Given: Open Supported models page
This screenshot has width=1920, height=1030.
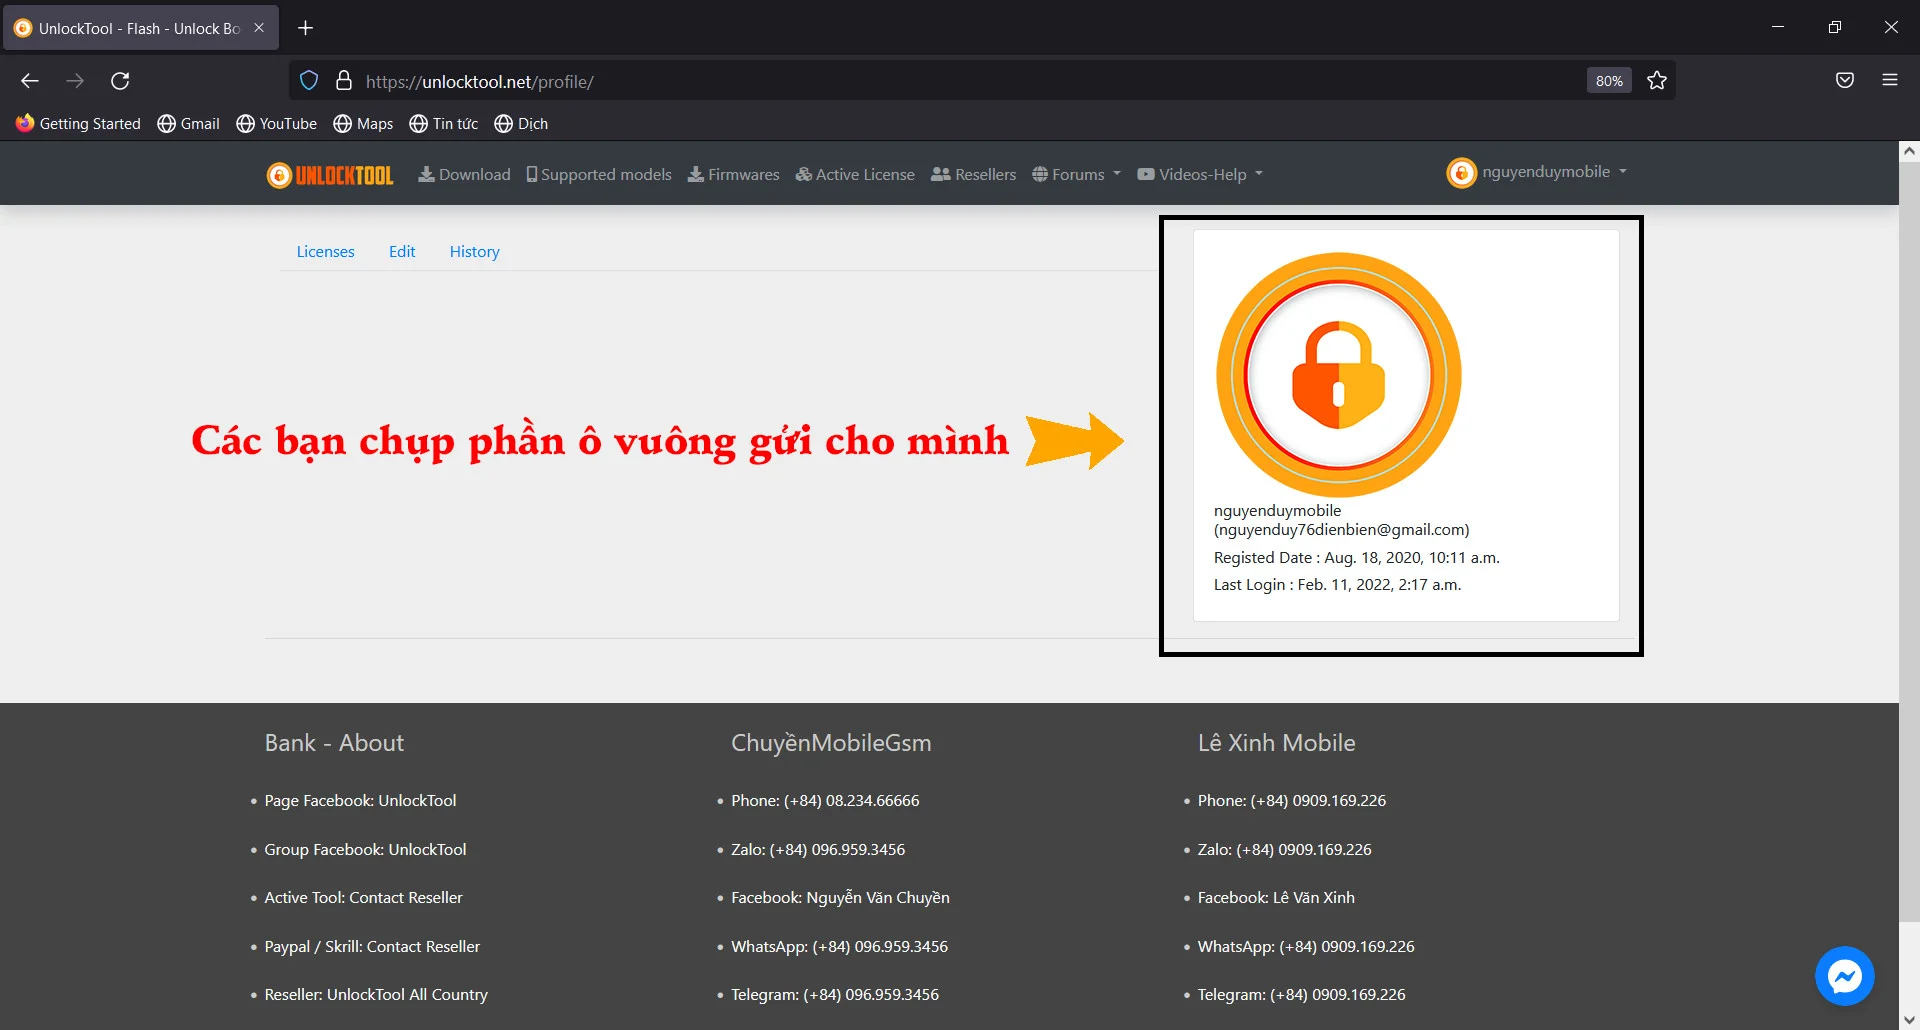Looking at the screenshot, I should [x=599, y=174].
